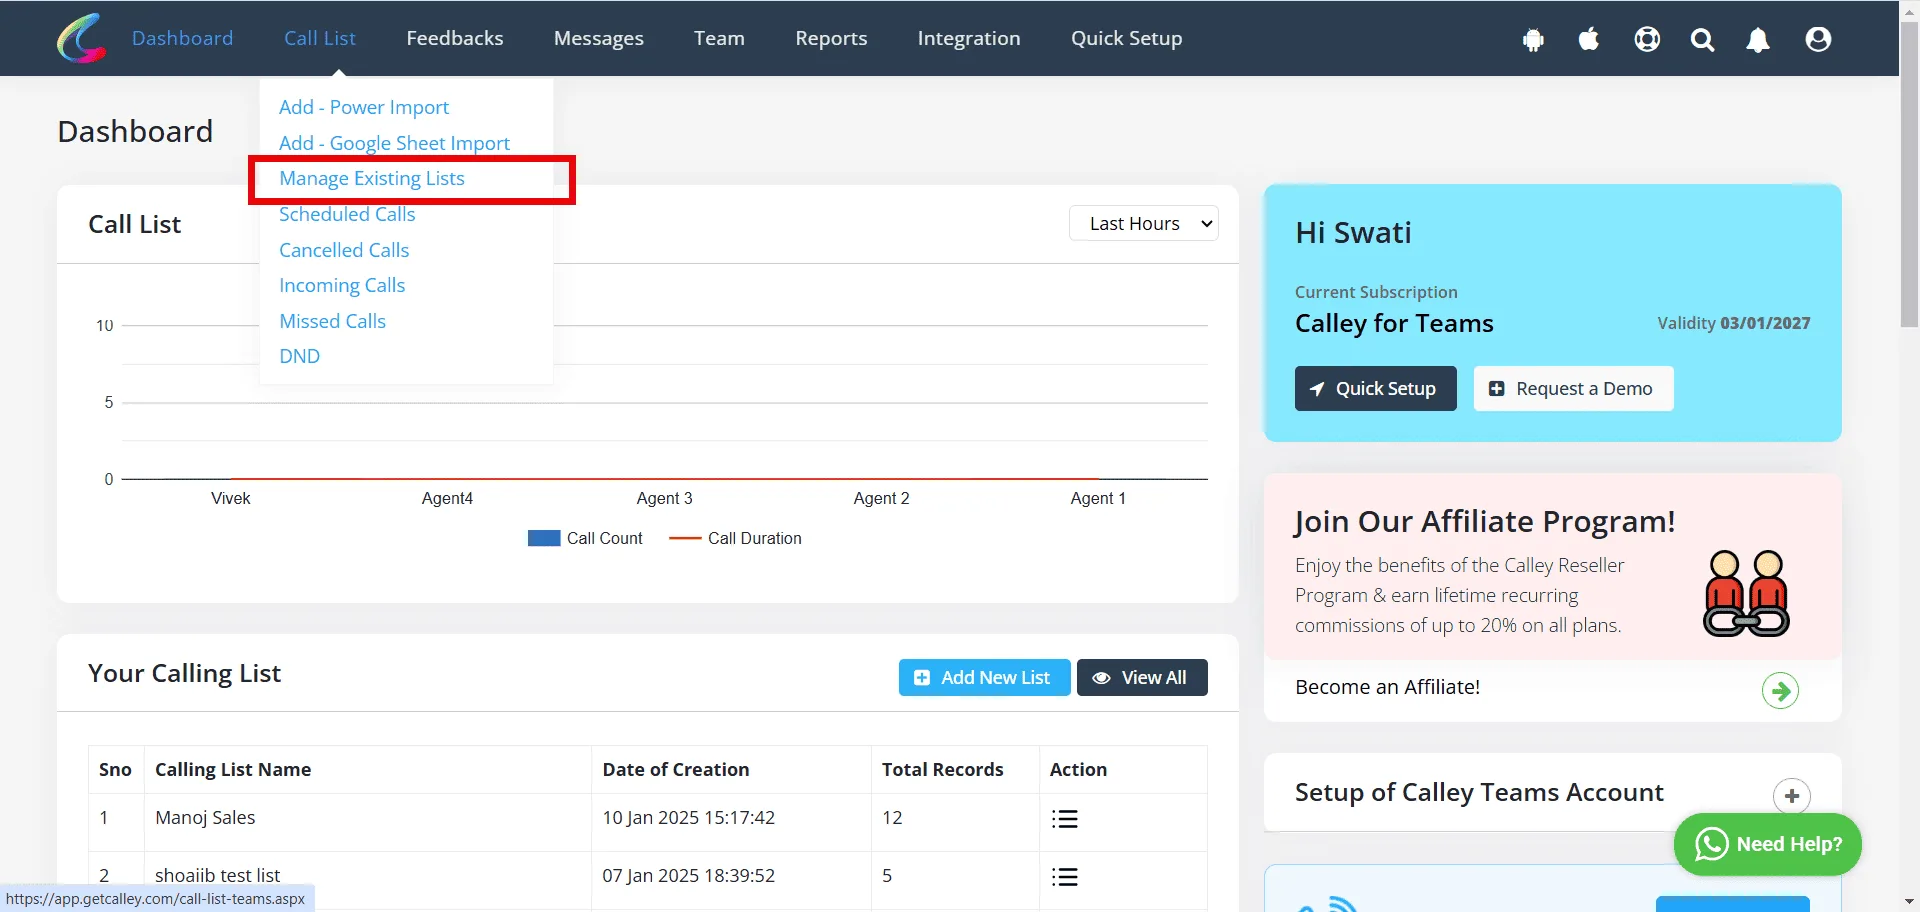Click the Agent 2 label on chart
Screen dimensions: 1920x912
tap(881, 498)
